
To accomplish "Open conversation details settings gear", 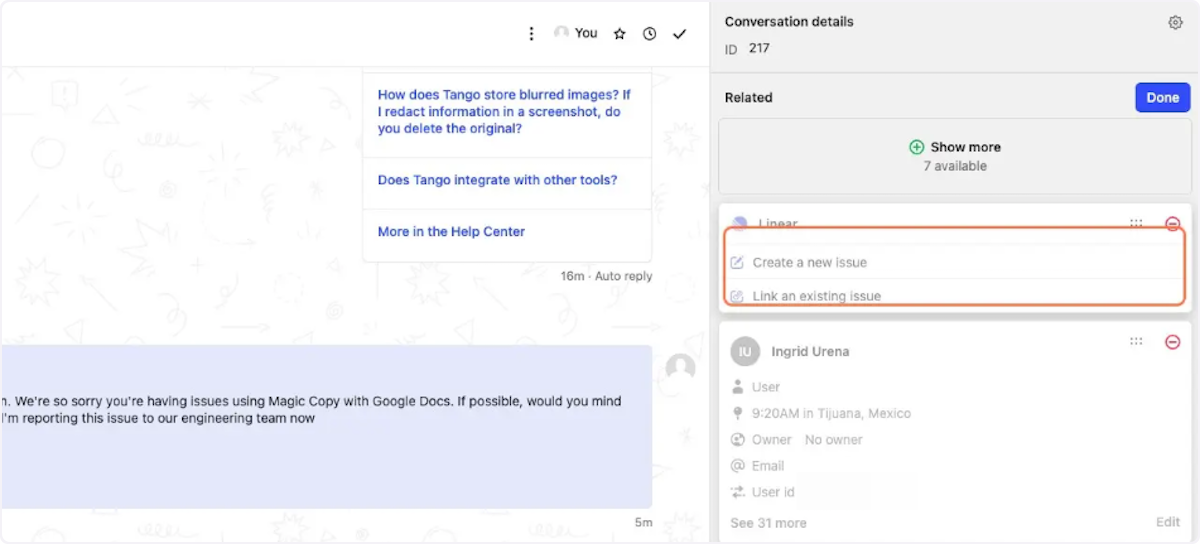I will point(1176,22).
